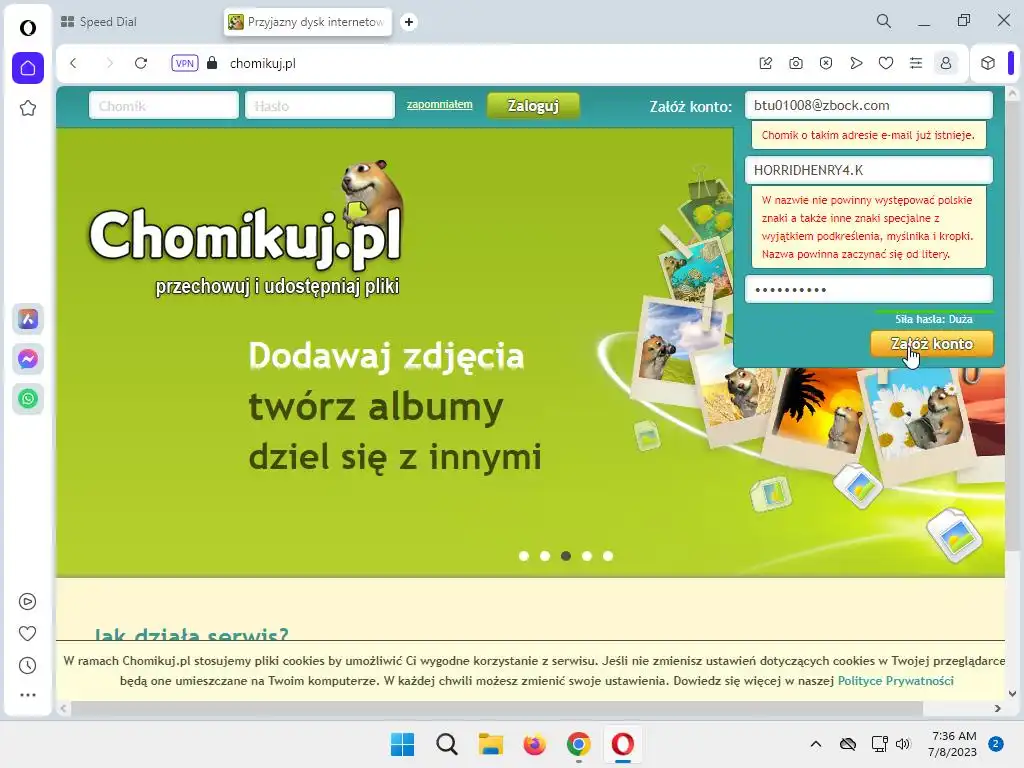Viewport: 1024px width, 768px height.
Task: Open the edit/share page icon
Action: coord(766,63)
